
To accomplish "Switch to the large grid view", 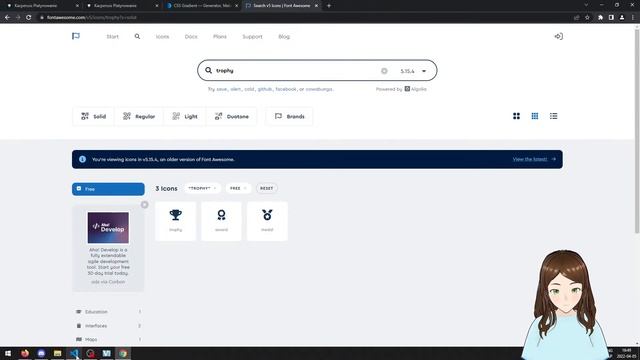I will (516, 116).
